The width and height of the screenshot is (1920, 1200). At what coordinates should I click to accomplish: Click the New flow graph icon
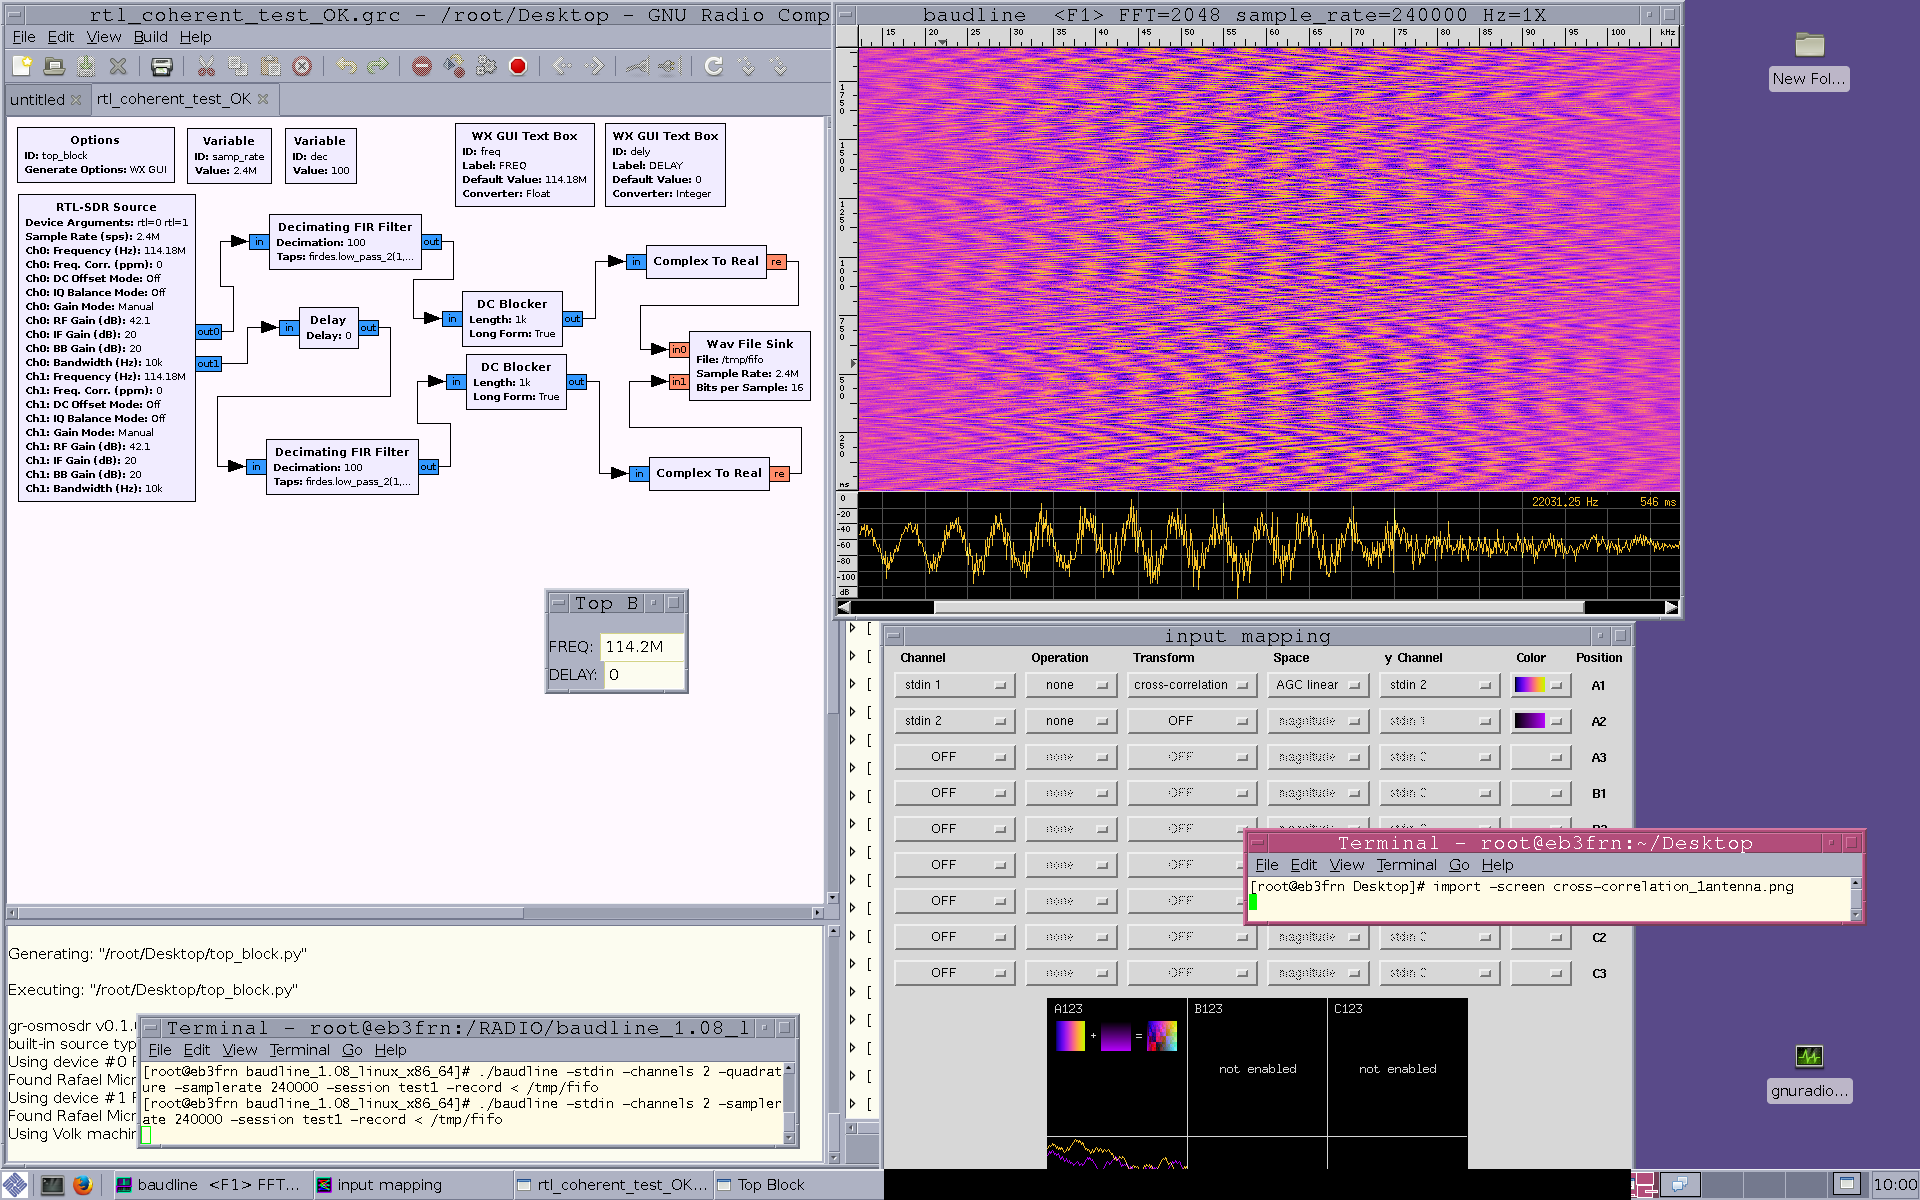coord(22,66)
